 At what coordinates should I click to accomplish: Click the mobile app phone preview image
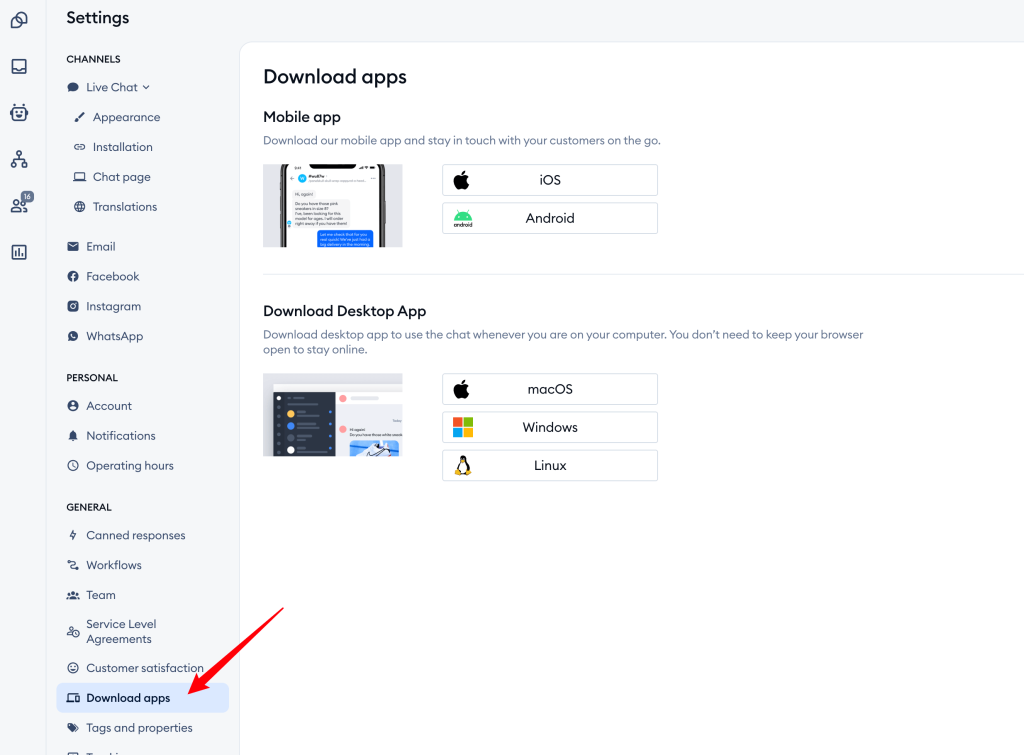(332, 206)
